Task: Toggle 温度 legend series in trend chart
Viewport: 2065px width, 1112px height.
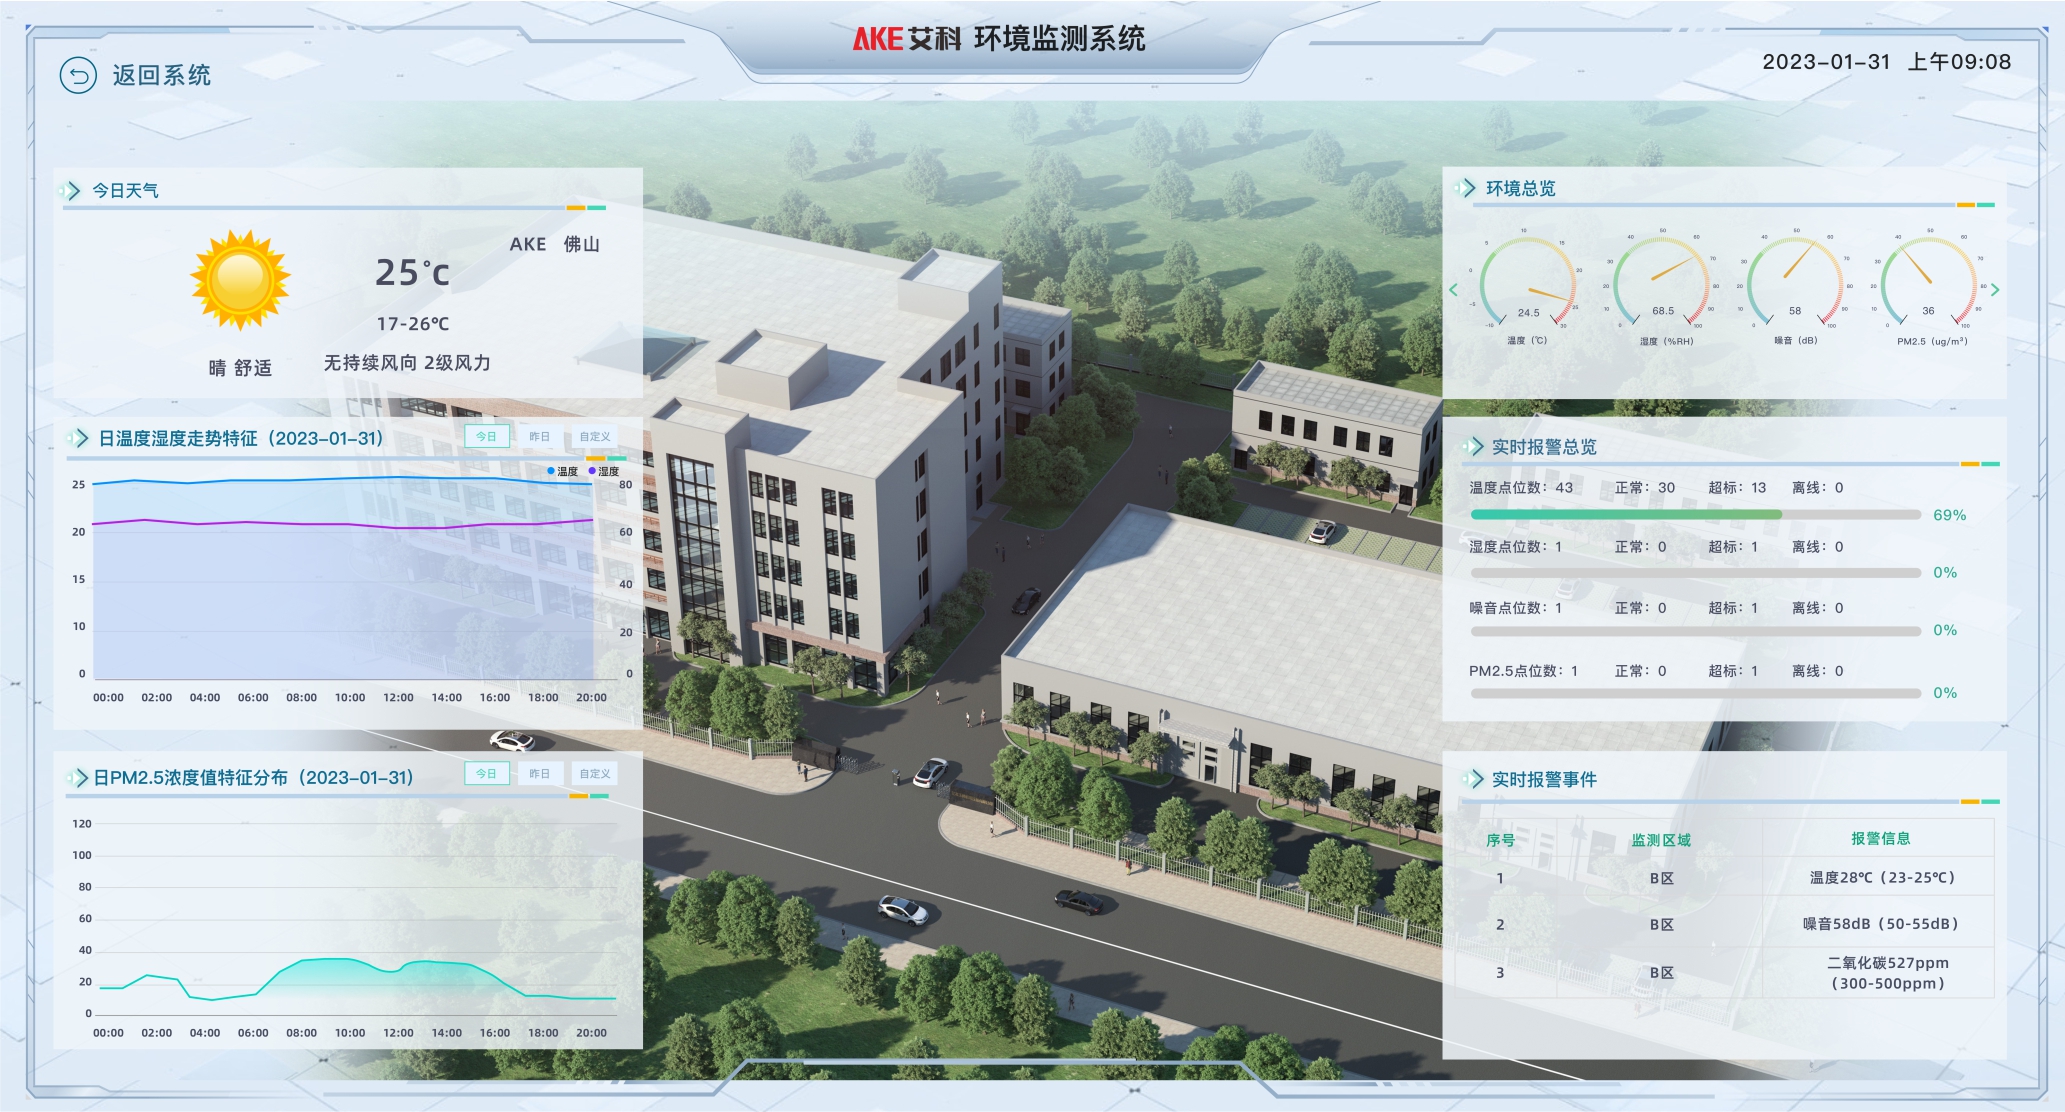Action: pyautogui.click(x=562, y=471)
